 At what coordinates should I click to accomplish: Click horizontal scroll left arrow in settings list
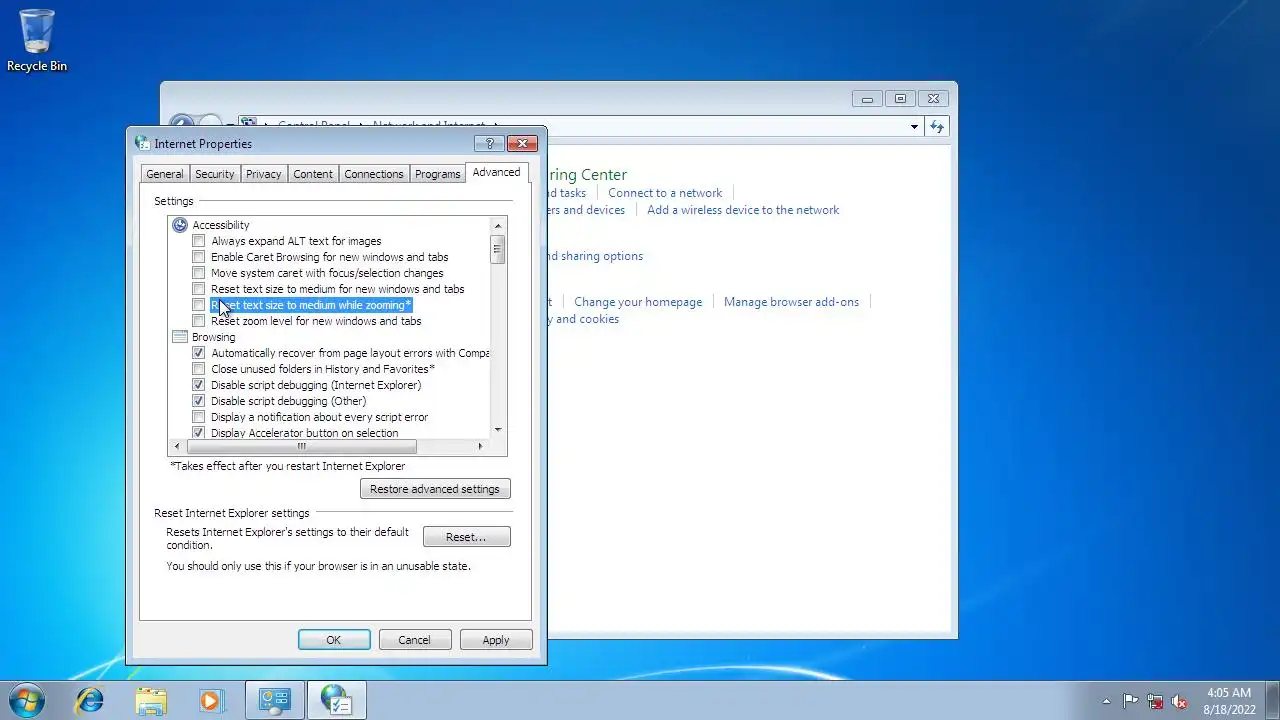pyautogui.click(x=177, y=446)
